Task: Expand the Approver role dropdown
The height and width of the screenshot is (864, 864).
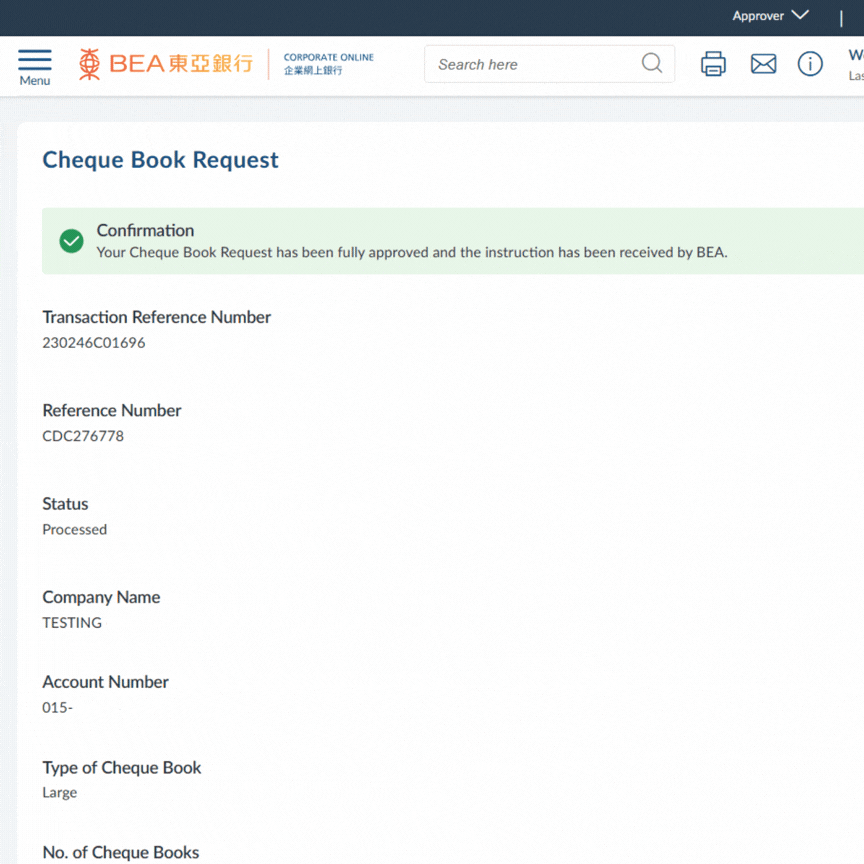Action: tap(770, 16)
